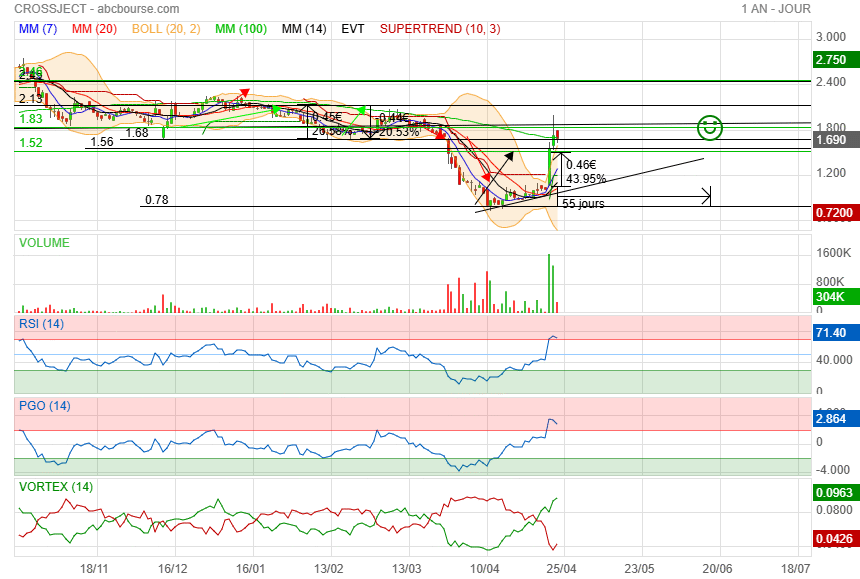Image resolution: width=860 pixels, height=579 pixels.
Task: Click the VORTEX (14) panel label
Action: pos(56,487)
